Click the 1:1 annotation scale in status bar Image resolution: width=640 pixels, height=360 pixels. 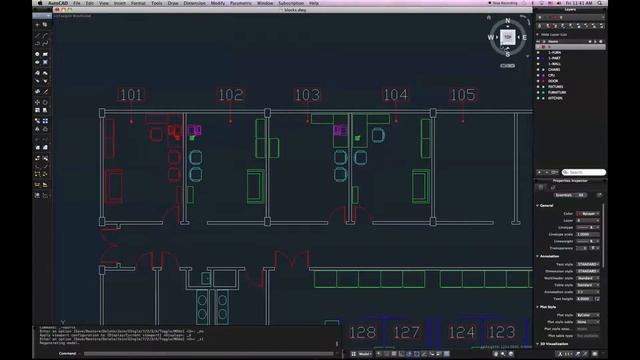(x=568, y=354)
